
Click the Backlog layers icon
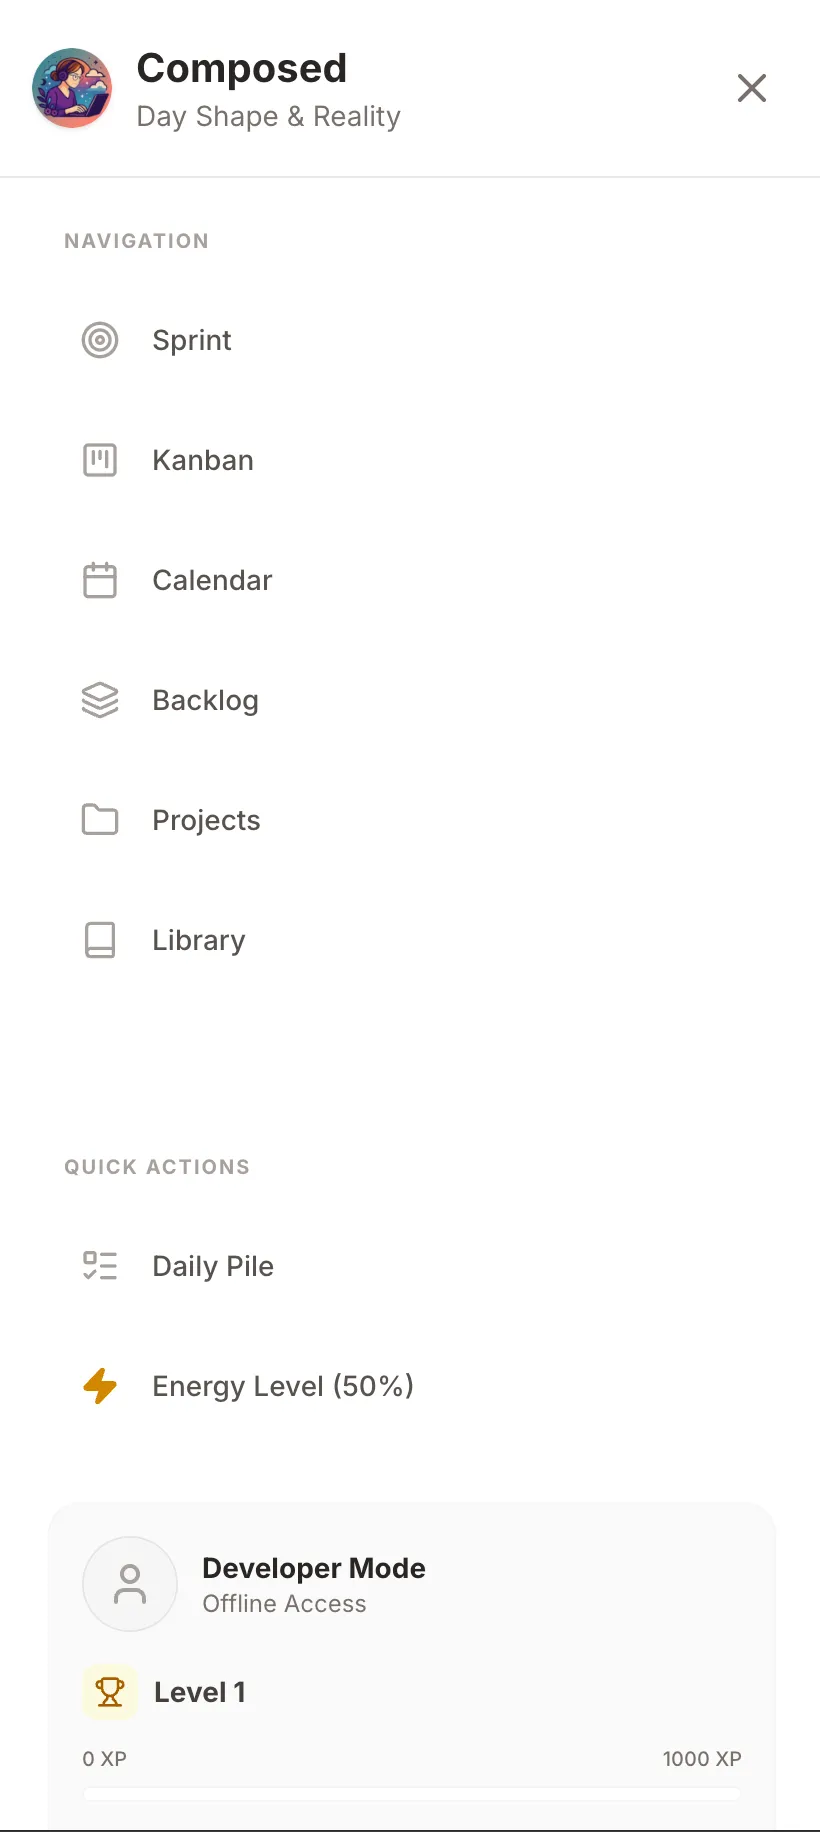pos(100,700)
